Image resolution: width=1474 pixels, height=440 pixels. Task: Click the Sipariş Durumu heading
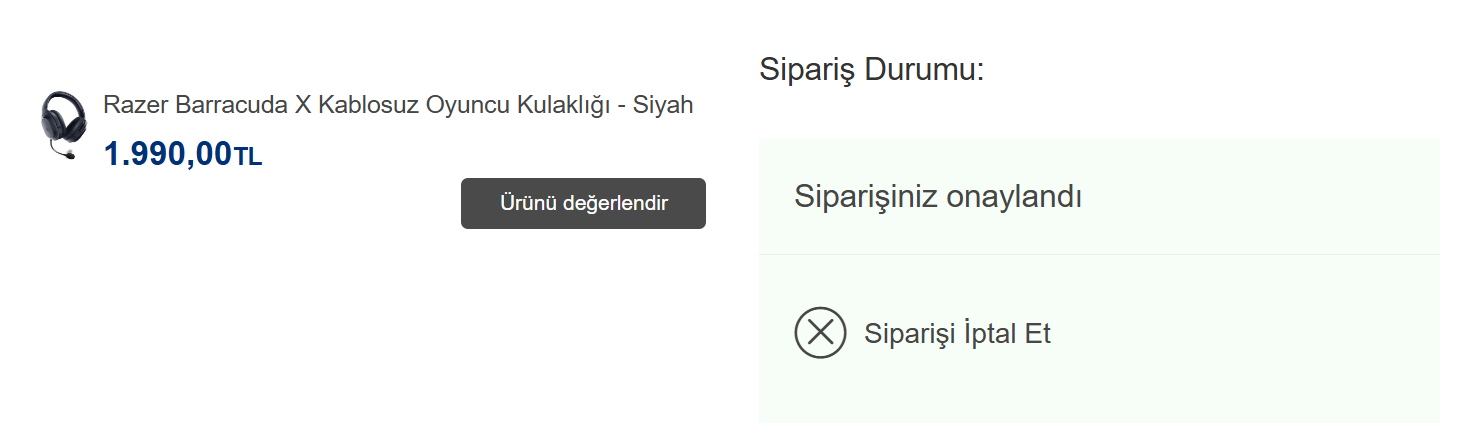tap(871, 70)
